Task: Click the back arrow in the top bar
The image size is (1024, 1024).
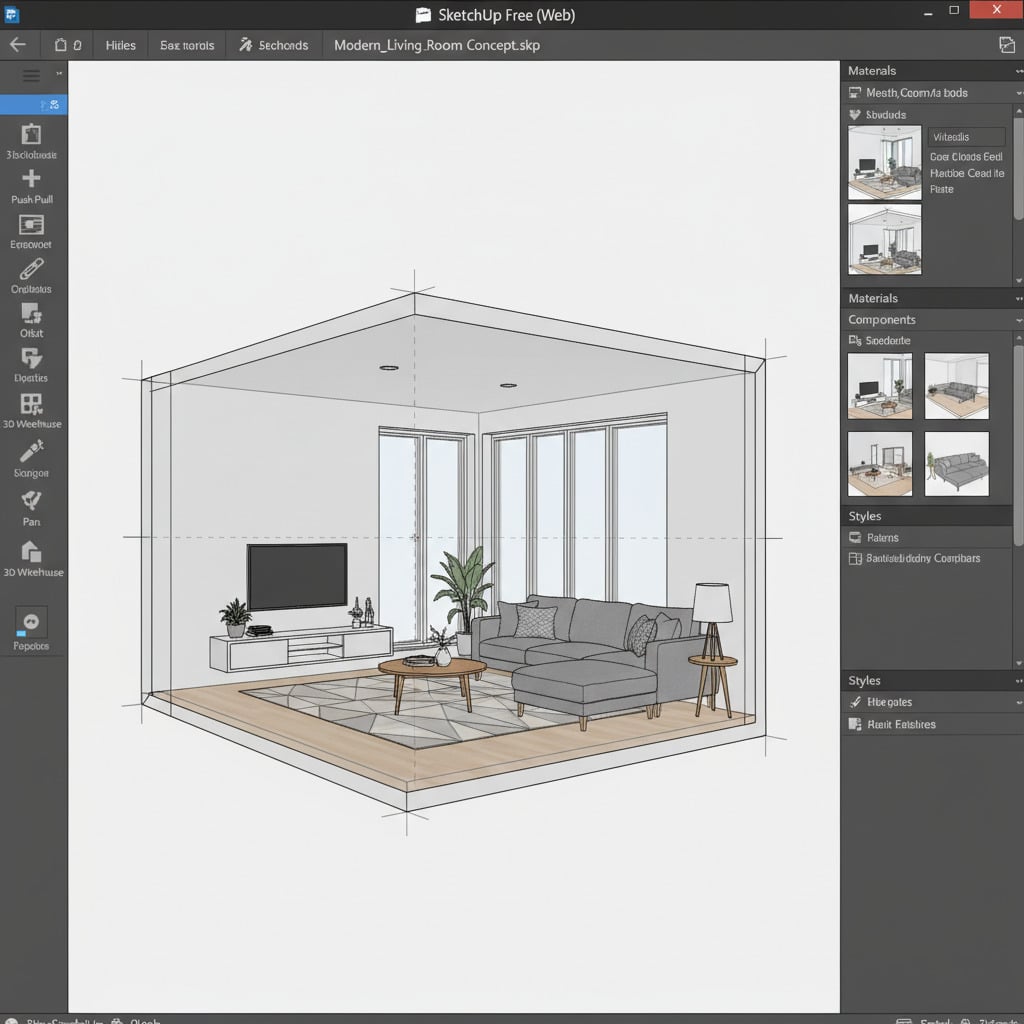Action: point(17,44)
